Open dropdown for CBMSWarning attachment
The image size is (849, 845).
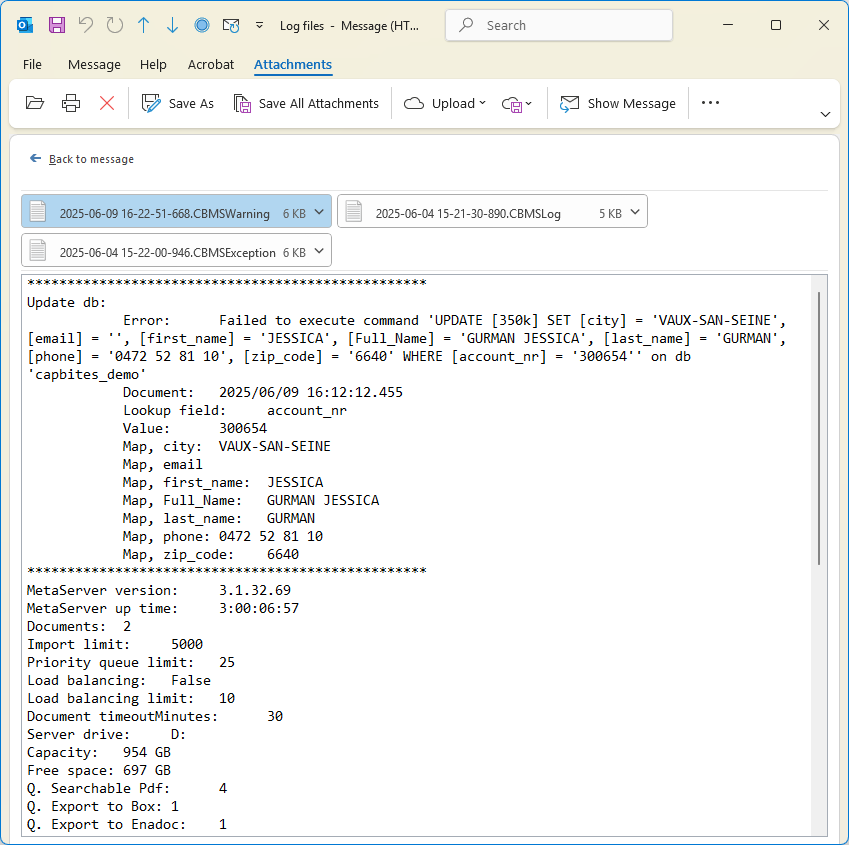point(319,212)
